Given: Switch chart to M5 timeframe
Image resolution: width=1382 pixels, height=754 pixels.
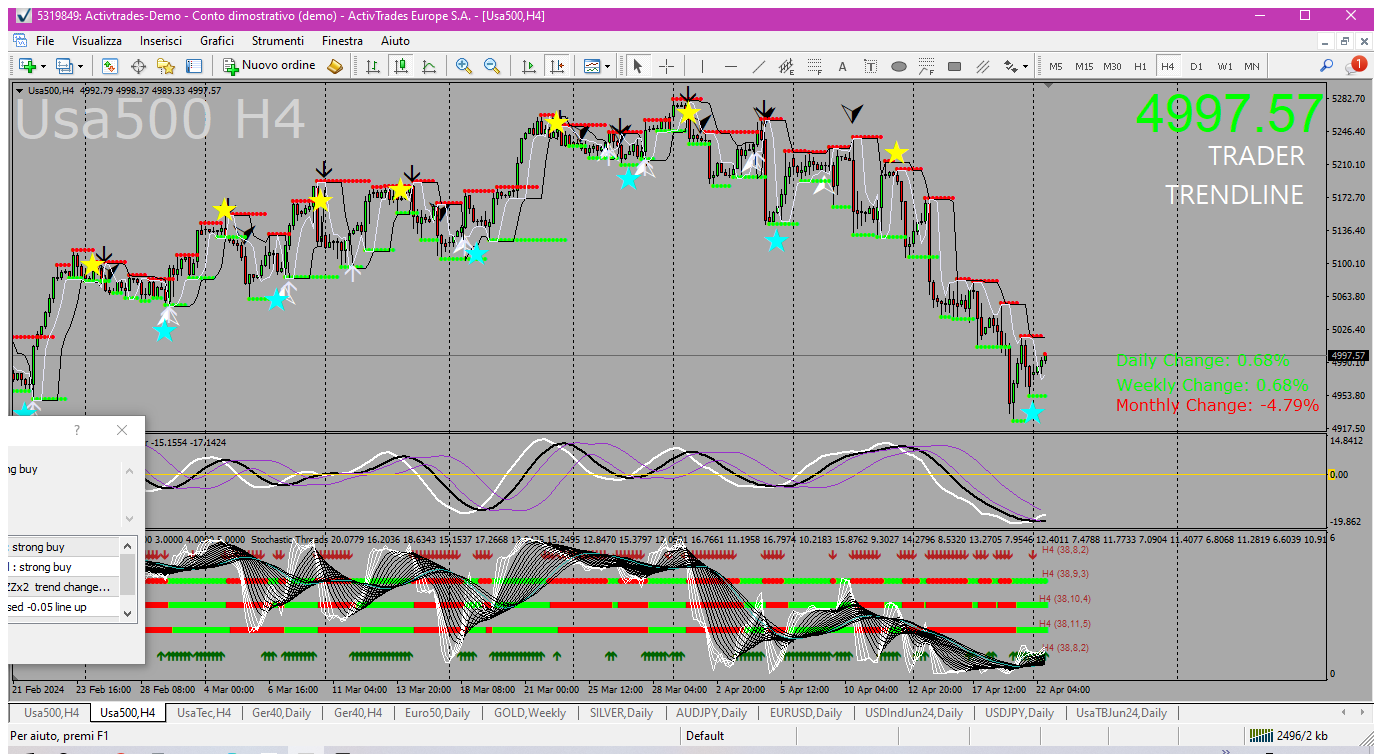Looking at the screenshot, I should pos(1056,66).
